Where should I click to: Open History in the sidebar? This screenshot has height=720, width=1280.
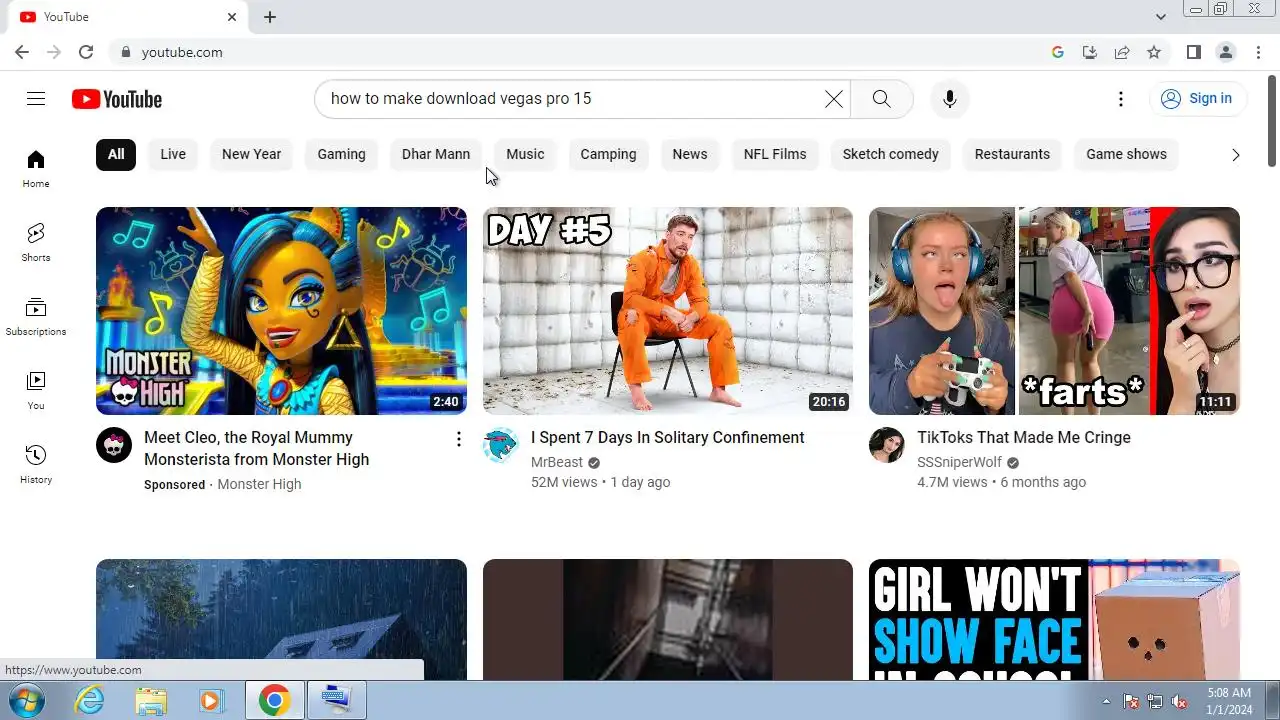click(x=36, y=465)
